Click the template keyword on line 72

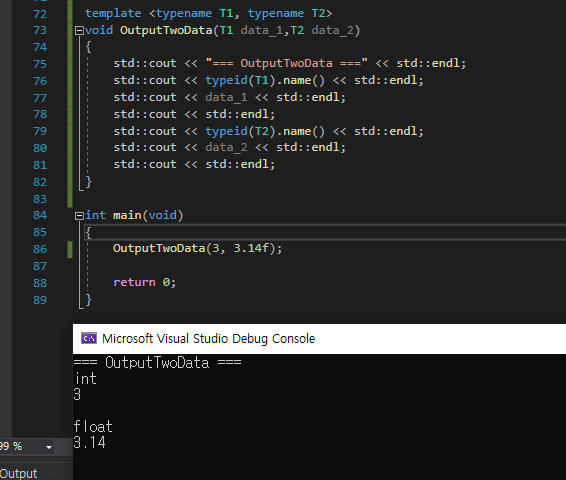pyautogui.click(x=113, y=14)
